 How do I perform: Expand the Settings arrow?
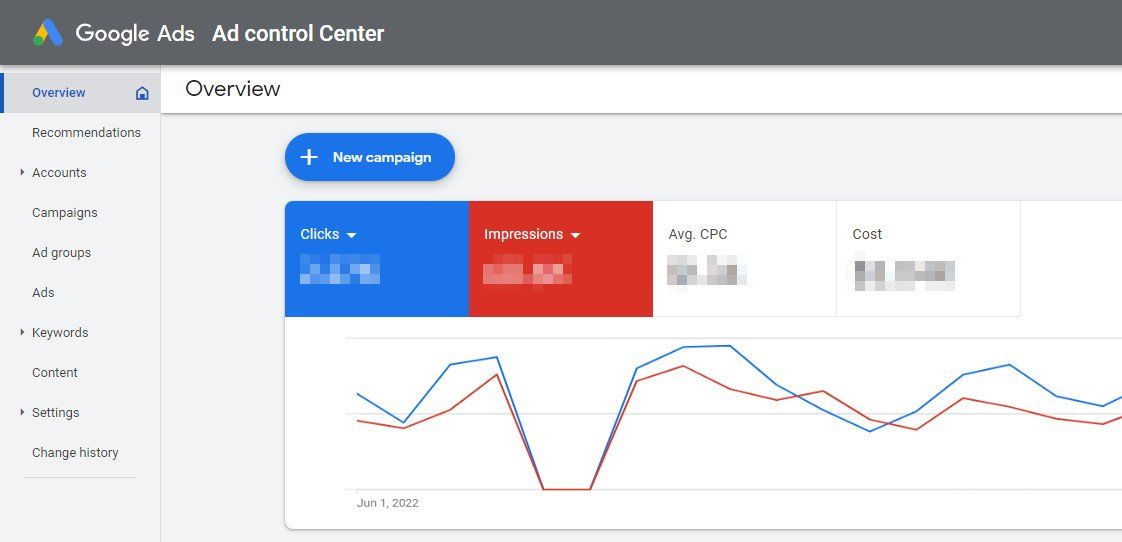[22, 412]
